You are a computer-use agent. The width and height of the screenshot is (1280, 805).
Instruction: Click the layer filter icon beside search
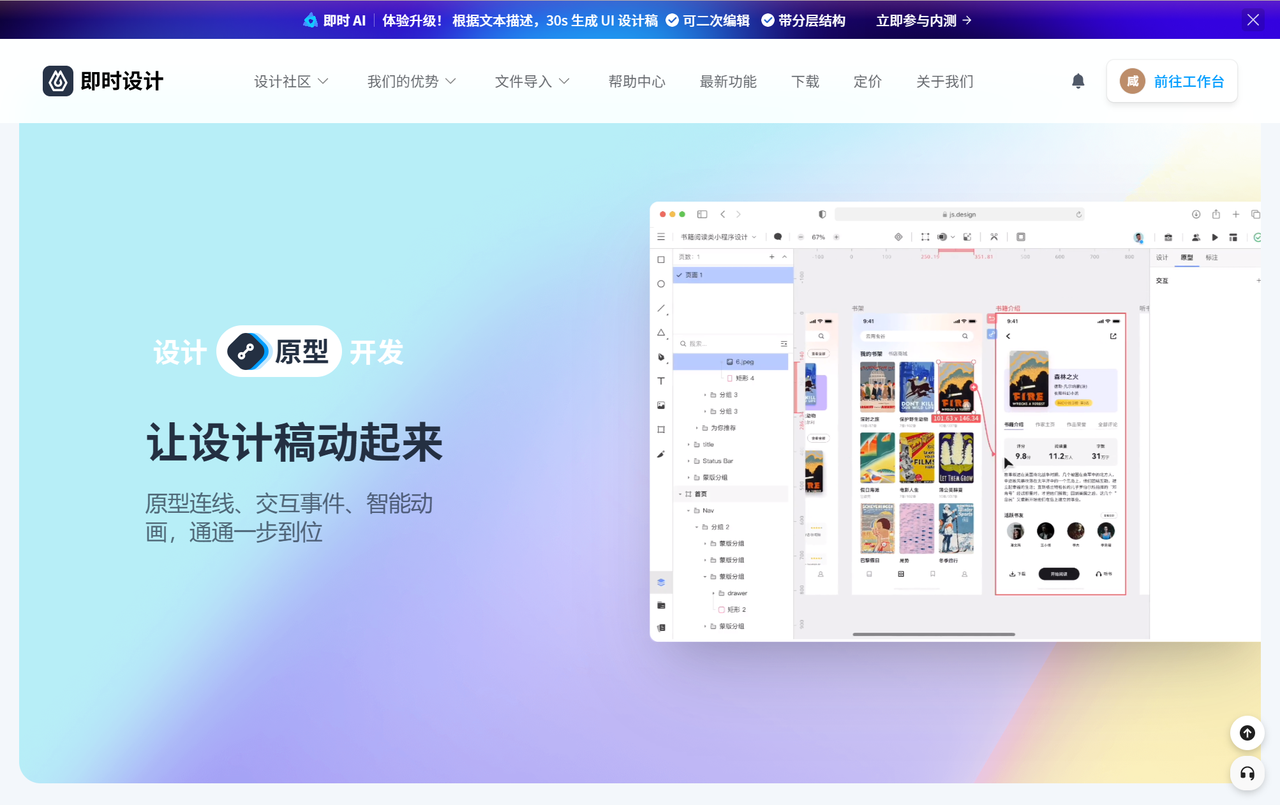[784, 344]
